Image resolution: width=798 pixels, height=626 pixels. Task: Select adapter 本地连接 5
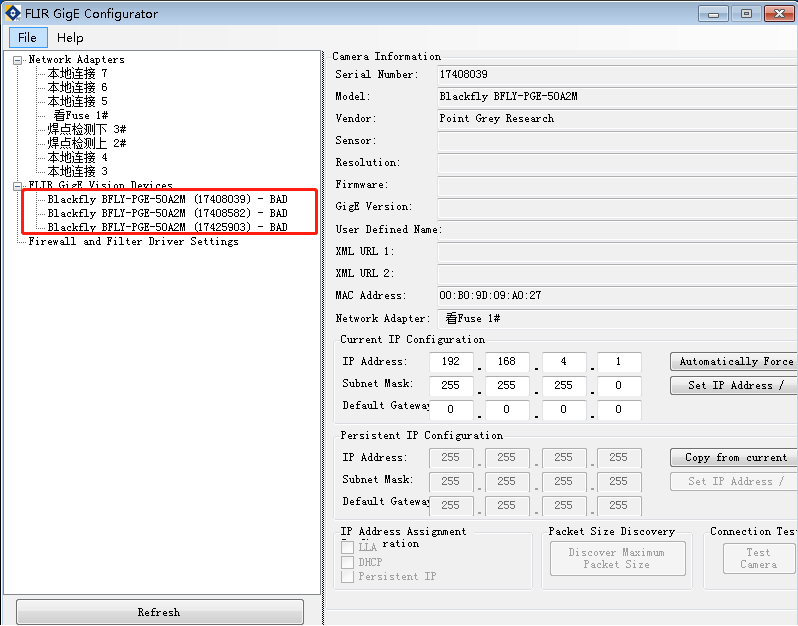pos(77,101)
